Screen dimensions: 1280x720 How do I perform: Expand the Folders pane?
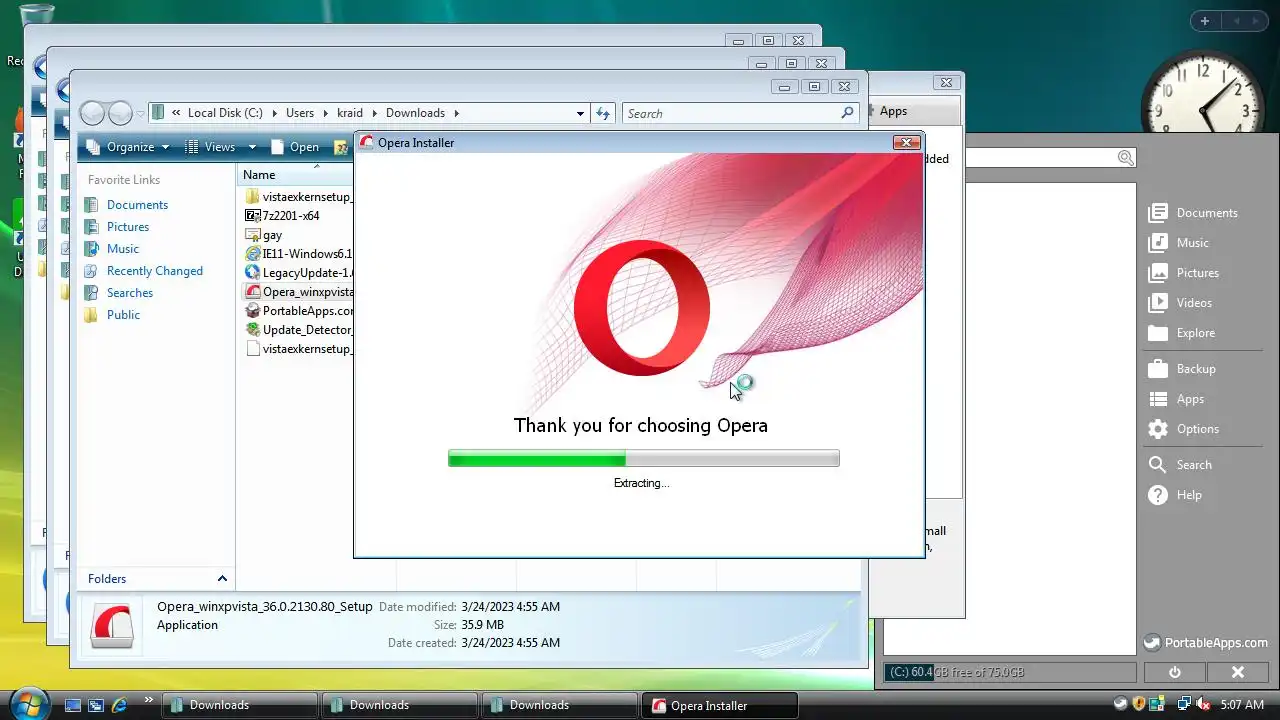point(222,578)
